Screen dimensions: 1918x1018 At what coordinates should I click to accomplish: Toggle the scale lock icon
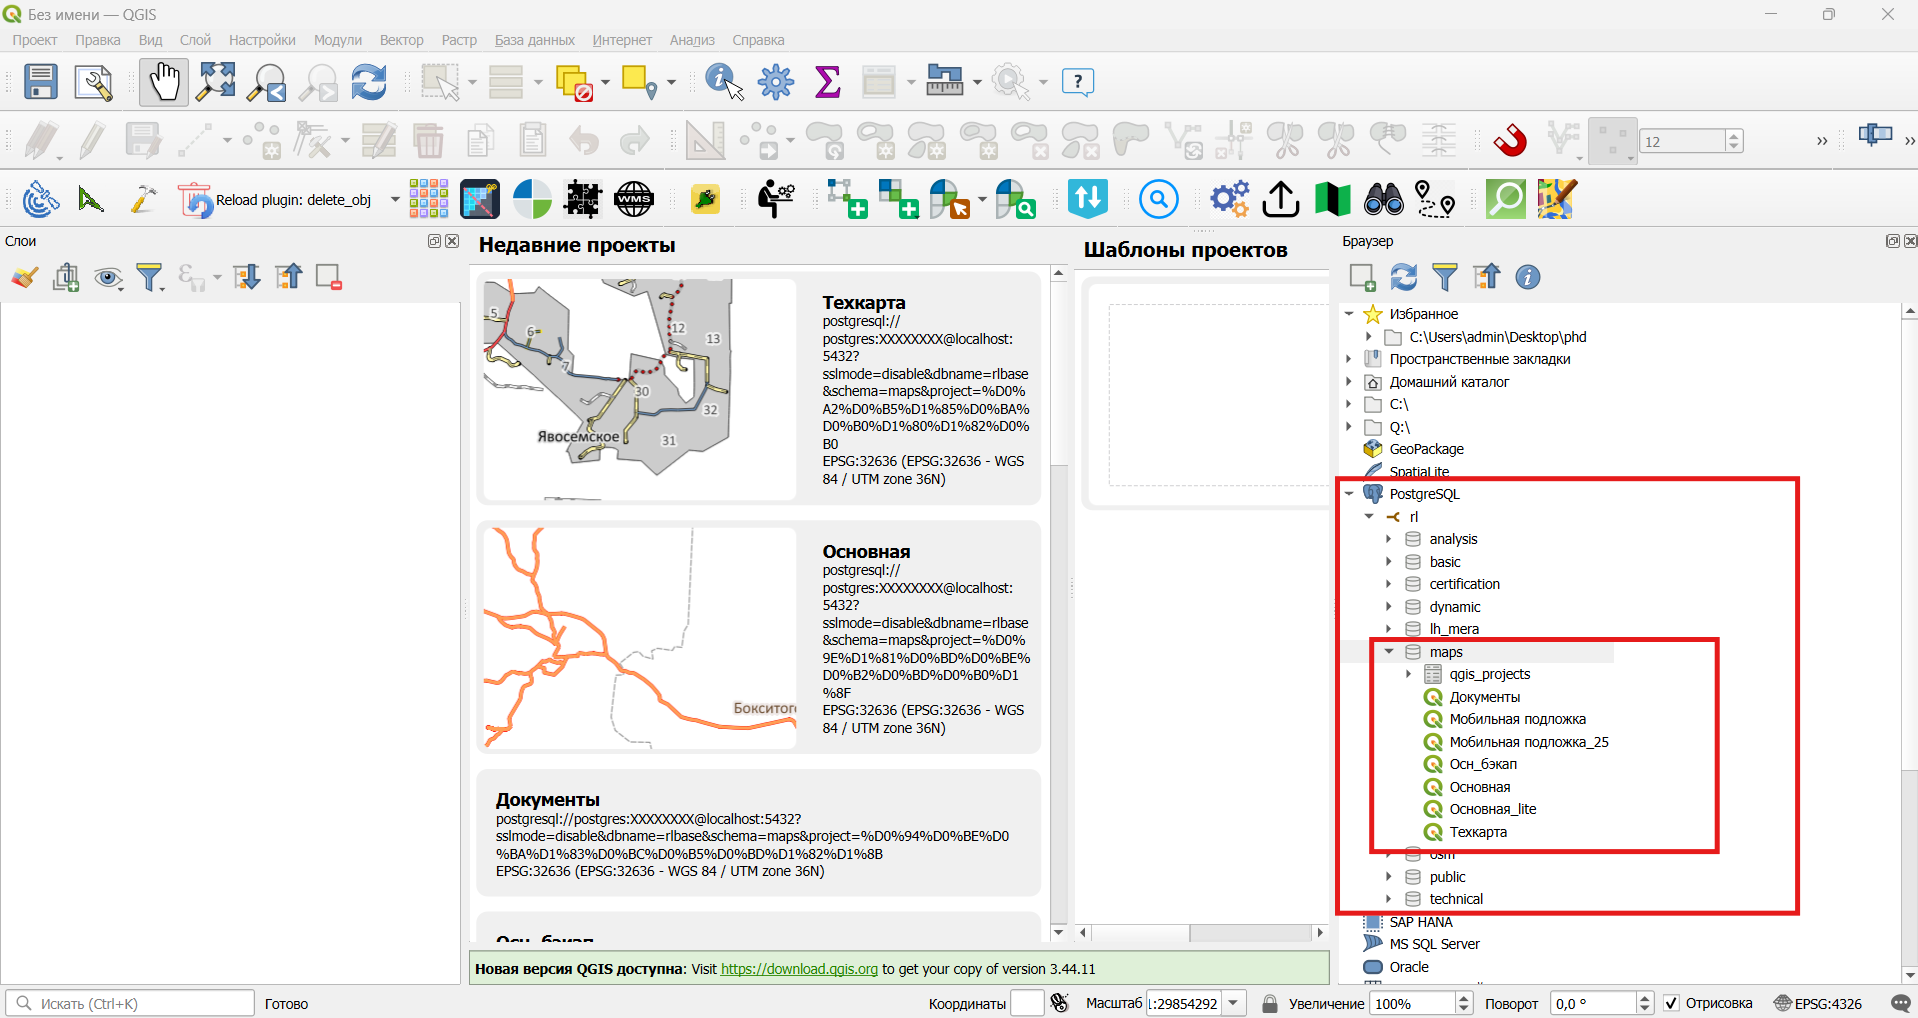click(1270, 1003)
